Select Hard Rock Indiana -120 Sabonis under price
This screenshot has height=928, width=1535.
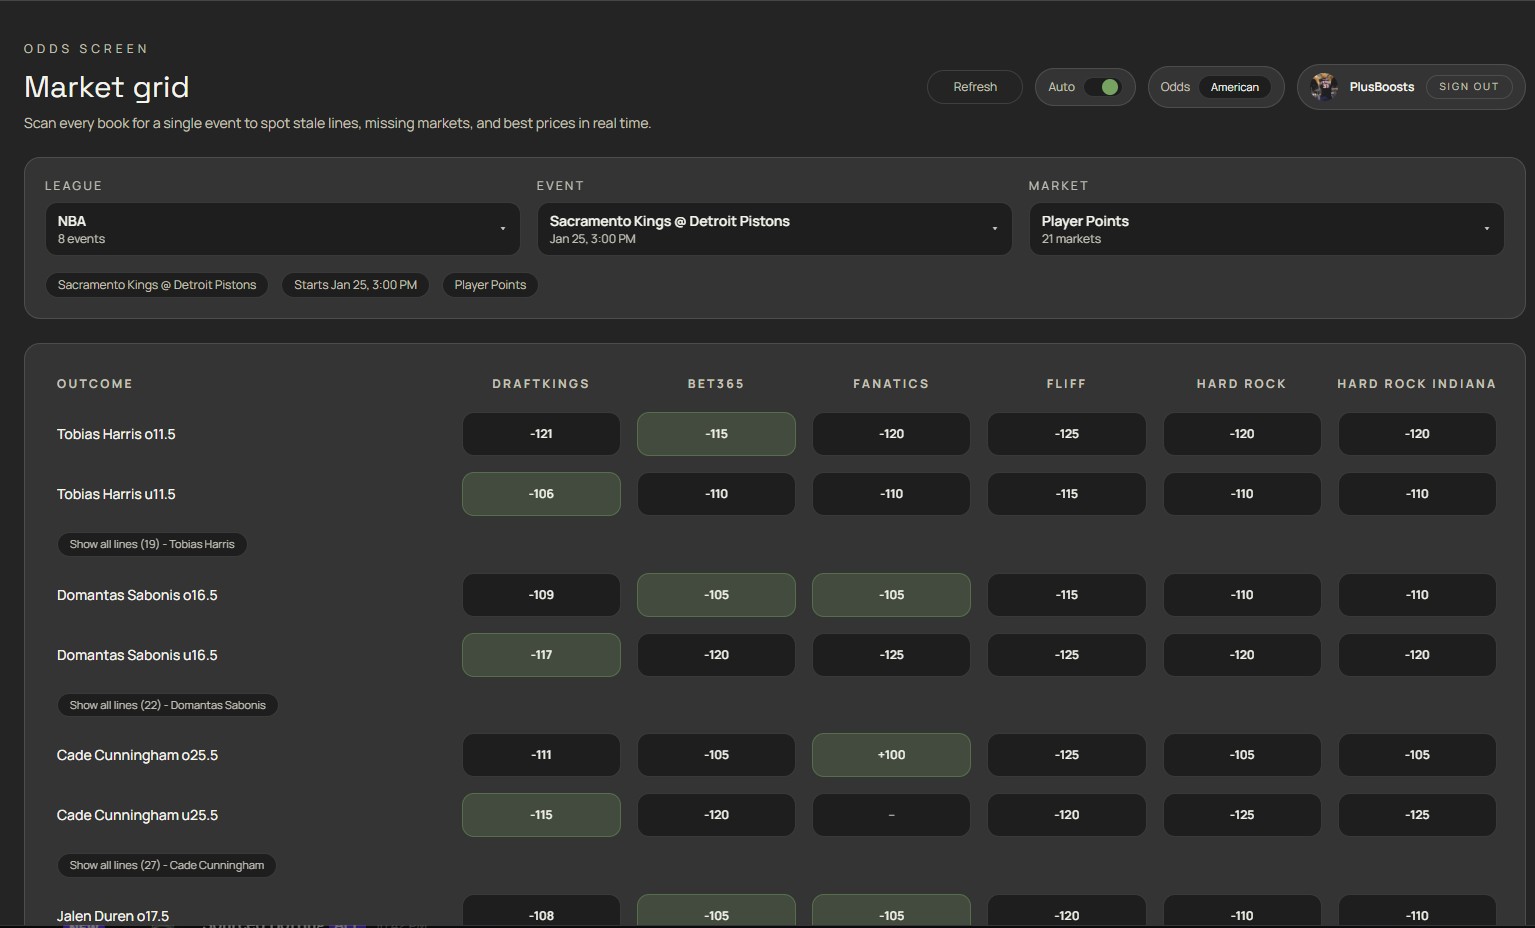coord(1417,655)
